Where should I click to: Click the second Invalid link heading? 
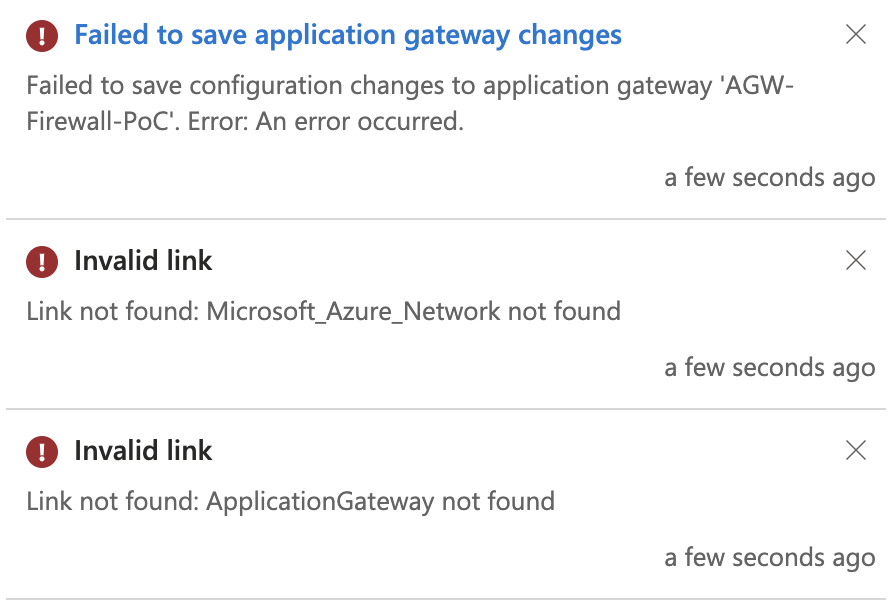point(142,451)
